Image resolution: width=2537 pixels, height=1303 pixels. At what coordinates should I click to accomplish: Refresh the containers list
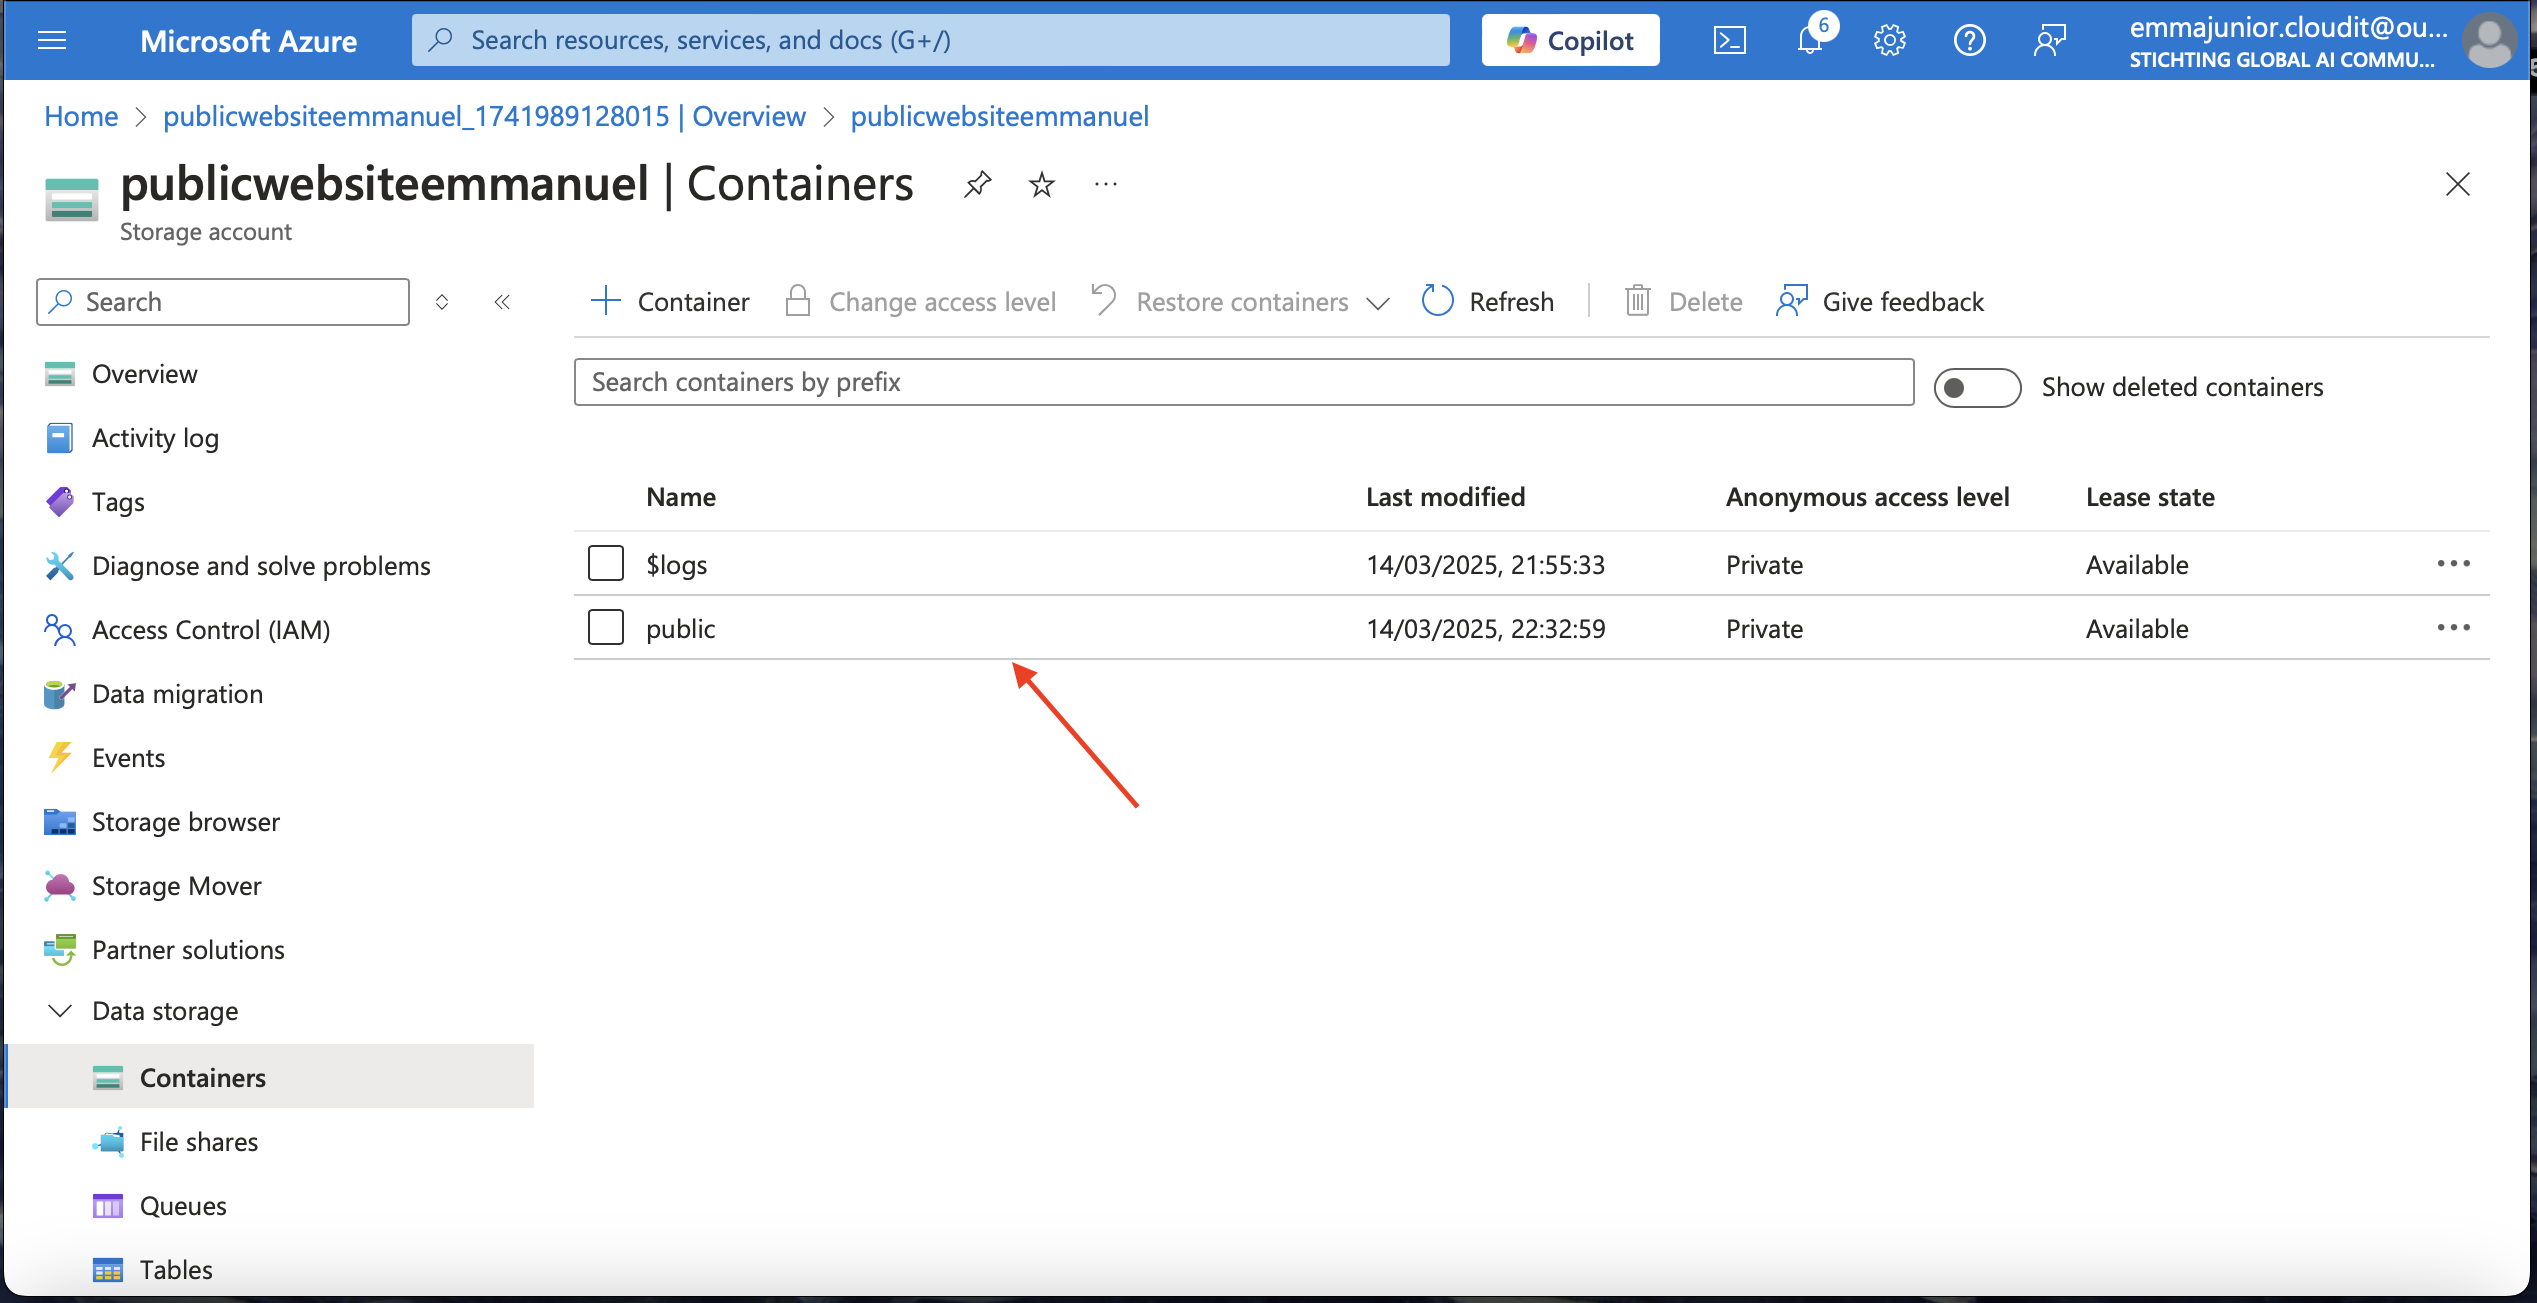pos(1488,302)
